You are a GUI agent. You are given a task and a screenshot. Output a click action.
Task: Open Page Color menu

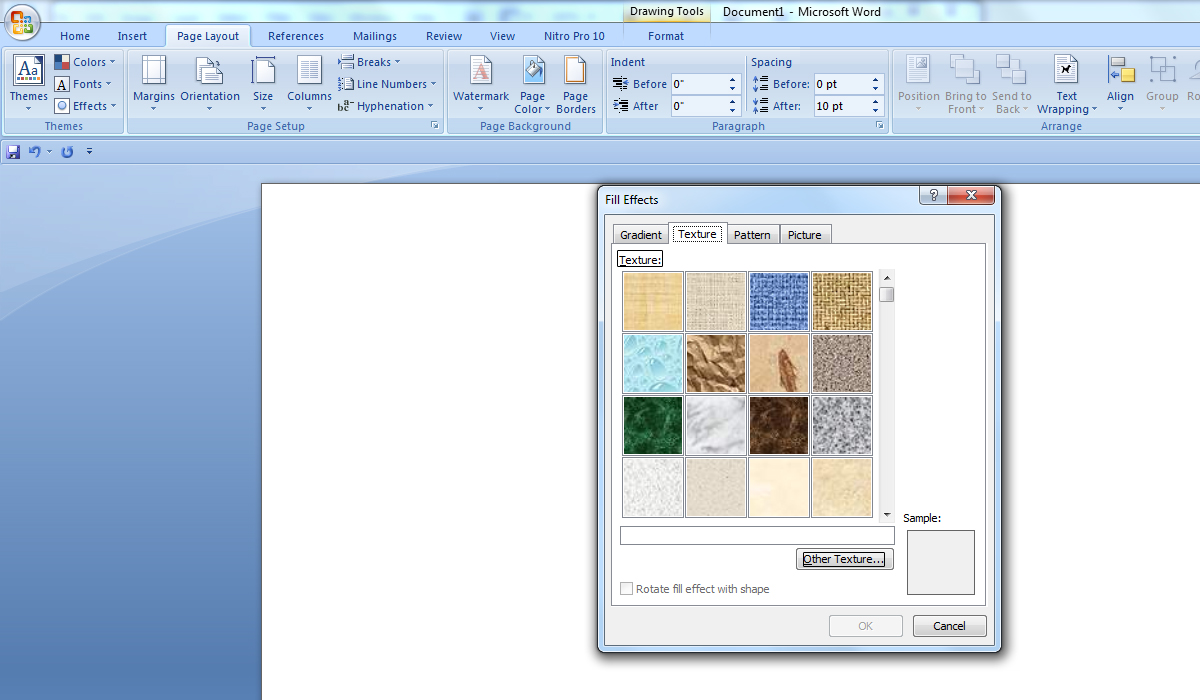(x=532, y=84)
